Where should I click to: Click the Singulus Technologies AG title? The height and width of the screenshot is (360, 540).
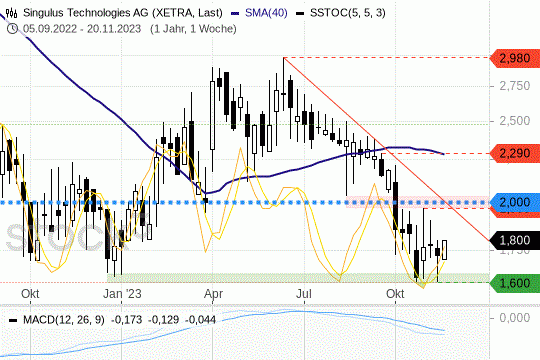tap(123, 13)
